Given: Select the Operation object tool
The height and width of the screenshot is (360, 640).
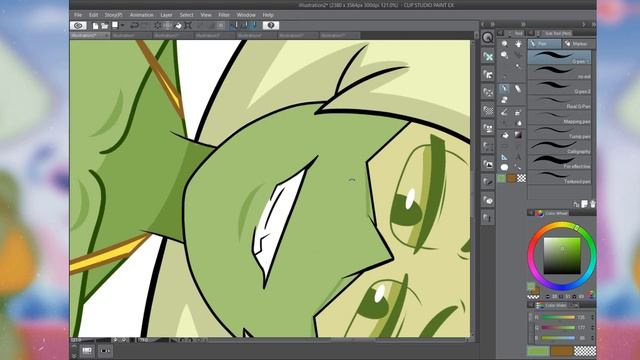Looking at the screenshot, I should pyautogui.click(x=505, y=55).
